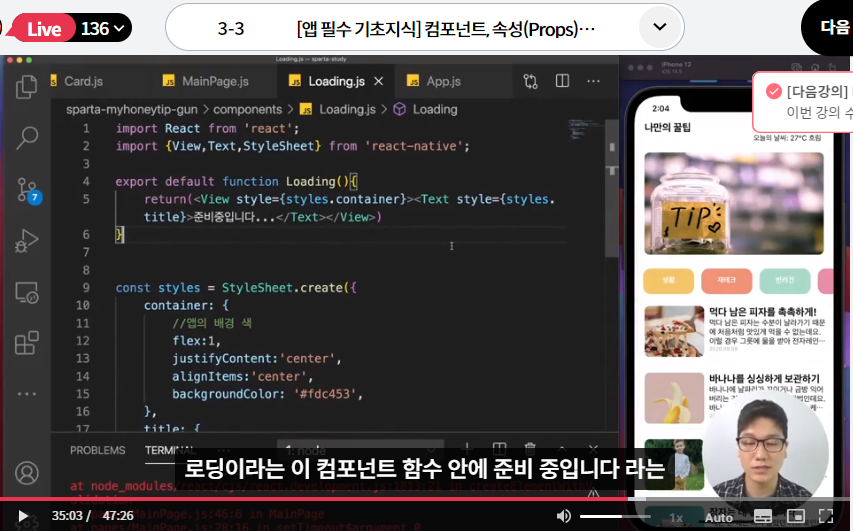The width and height of the screenshot is (853, 531).
Task: Close the Loading.js tab
Action: (x=379, y=81)
